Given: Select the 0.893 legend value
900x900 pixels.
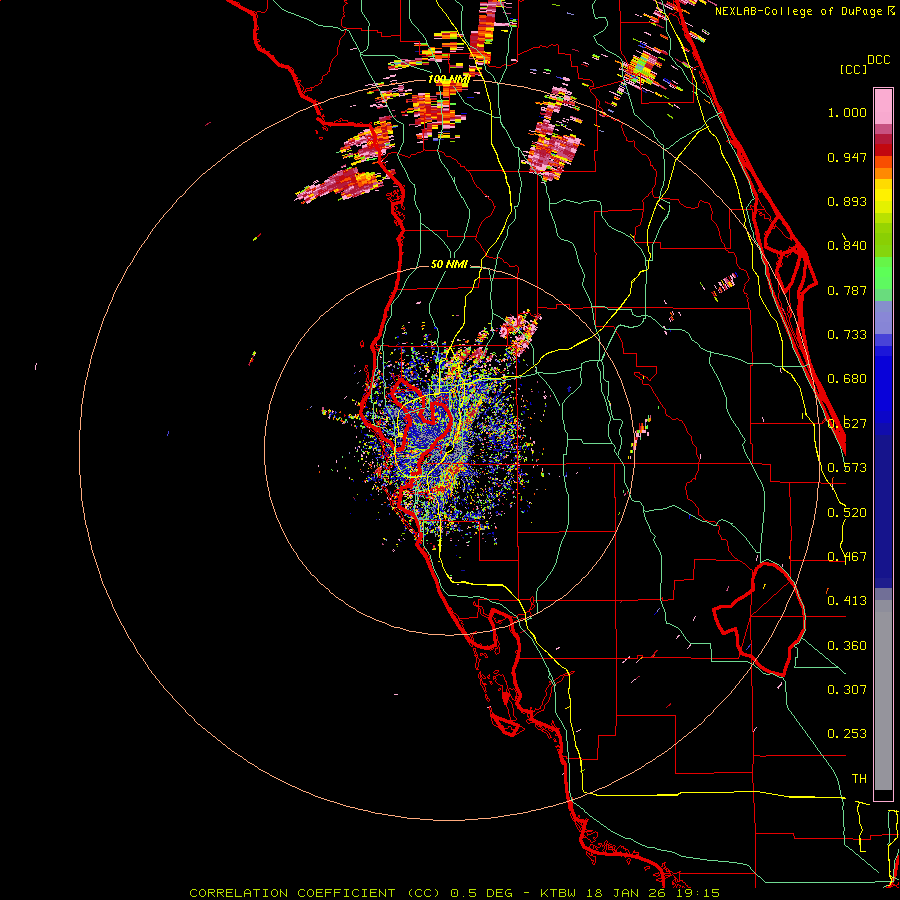Looking at the screenshot, I should pyautogui.click(x=847, y=201).
